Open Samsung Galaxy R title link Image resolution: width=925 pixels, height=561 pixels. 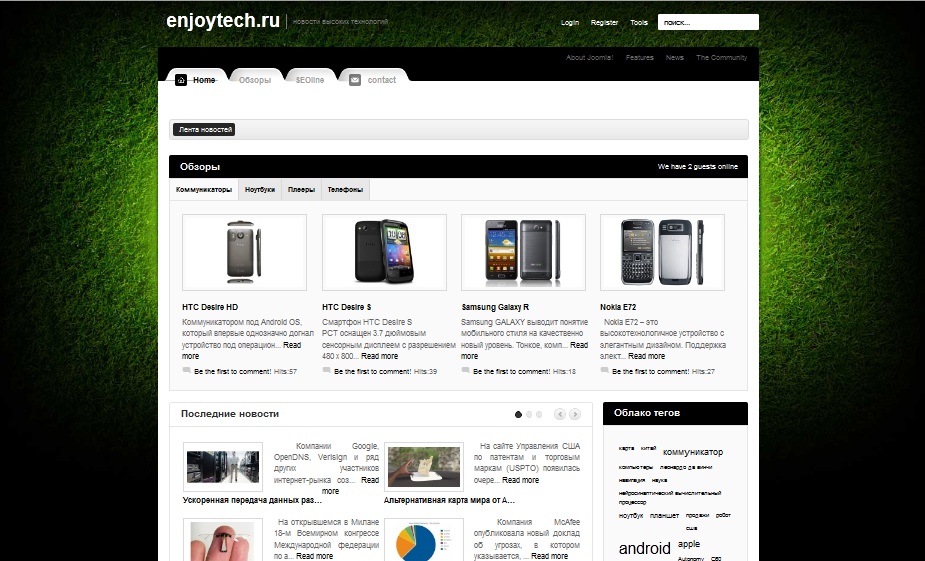(x=495, y=307)
